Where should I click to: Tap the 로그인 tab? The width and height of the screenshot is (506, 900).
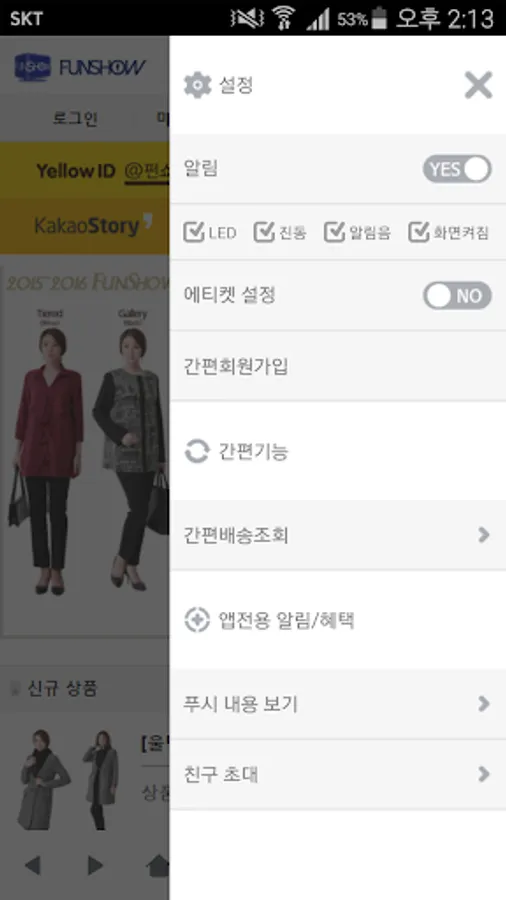(x=75, y=119)
